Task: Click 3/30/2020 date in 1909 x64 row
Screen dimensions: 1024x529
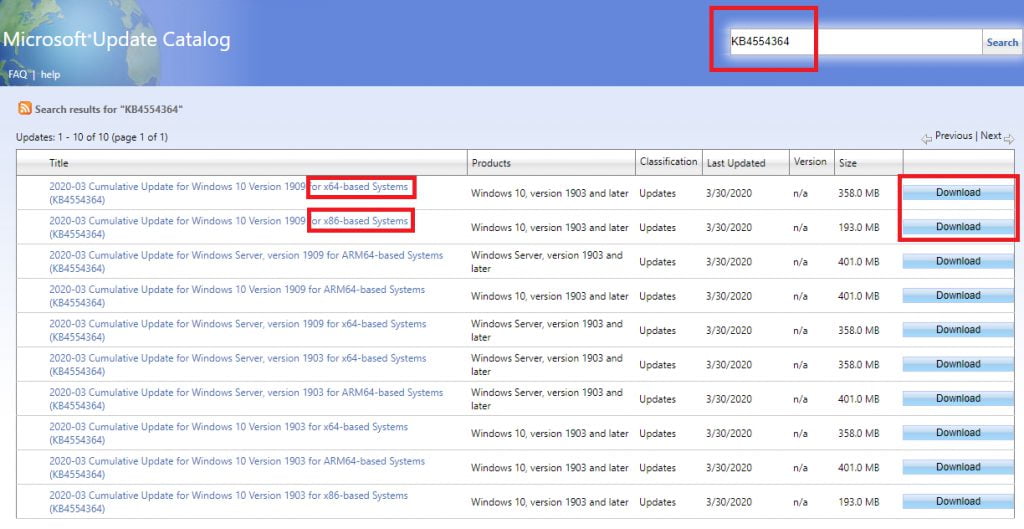Action: coord(730,193)
